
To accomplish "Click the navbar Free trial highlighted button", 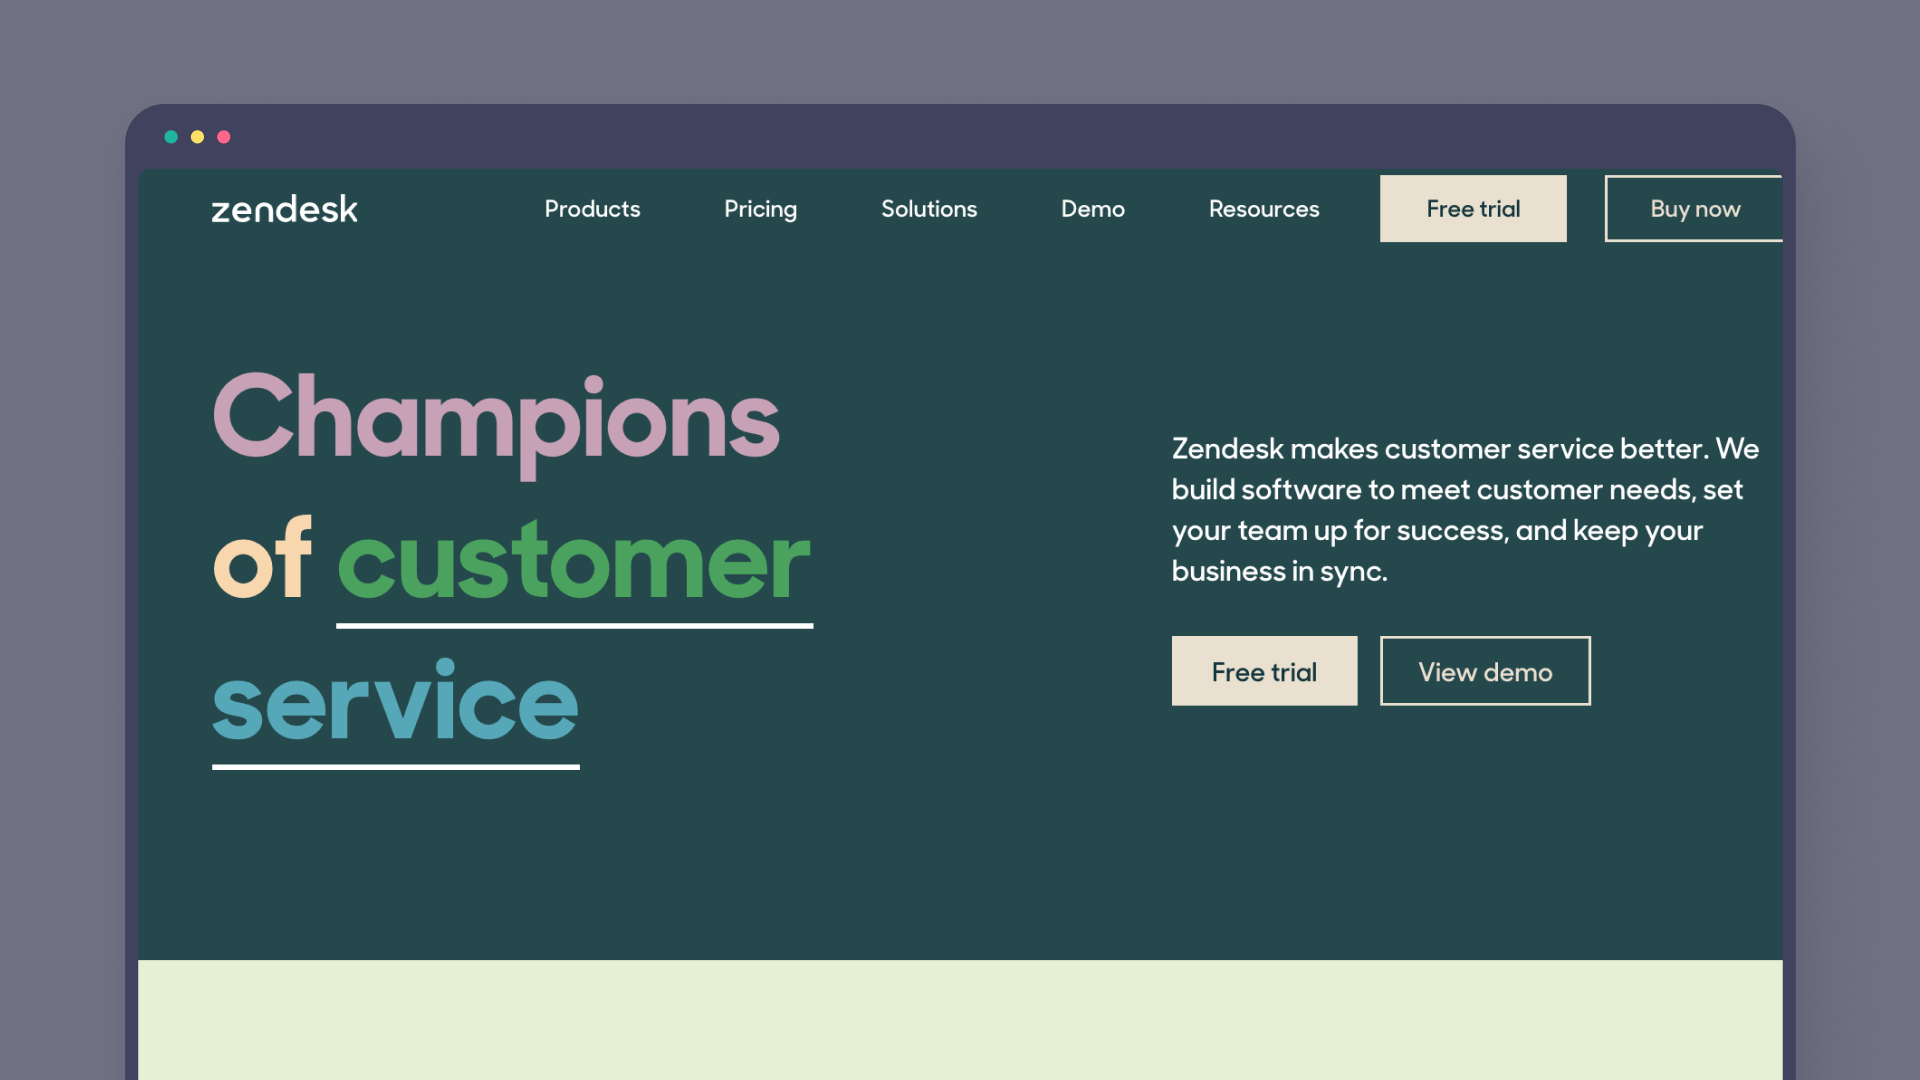I will [1473, 208].
